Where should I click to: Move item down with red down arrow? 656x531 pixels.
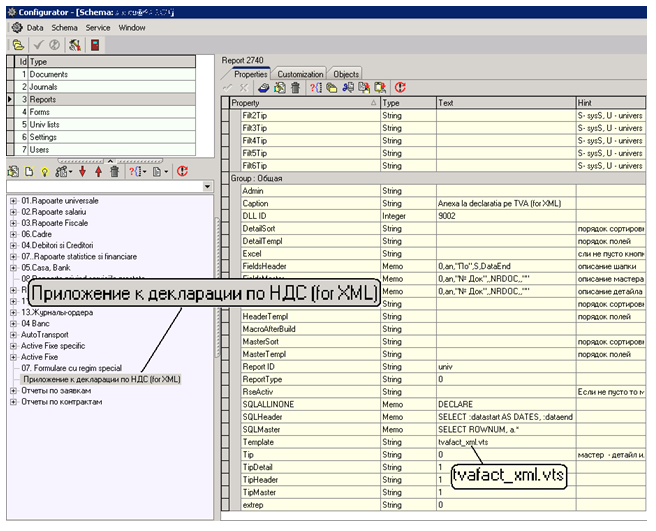pos(82,172)
